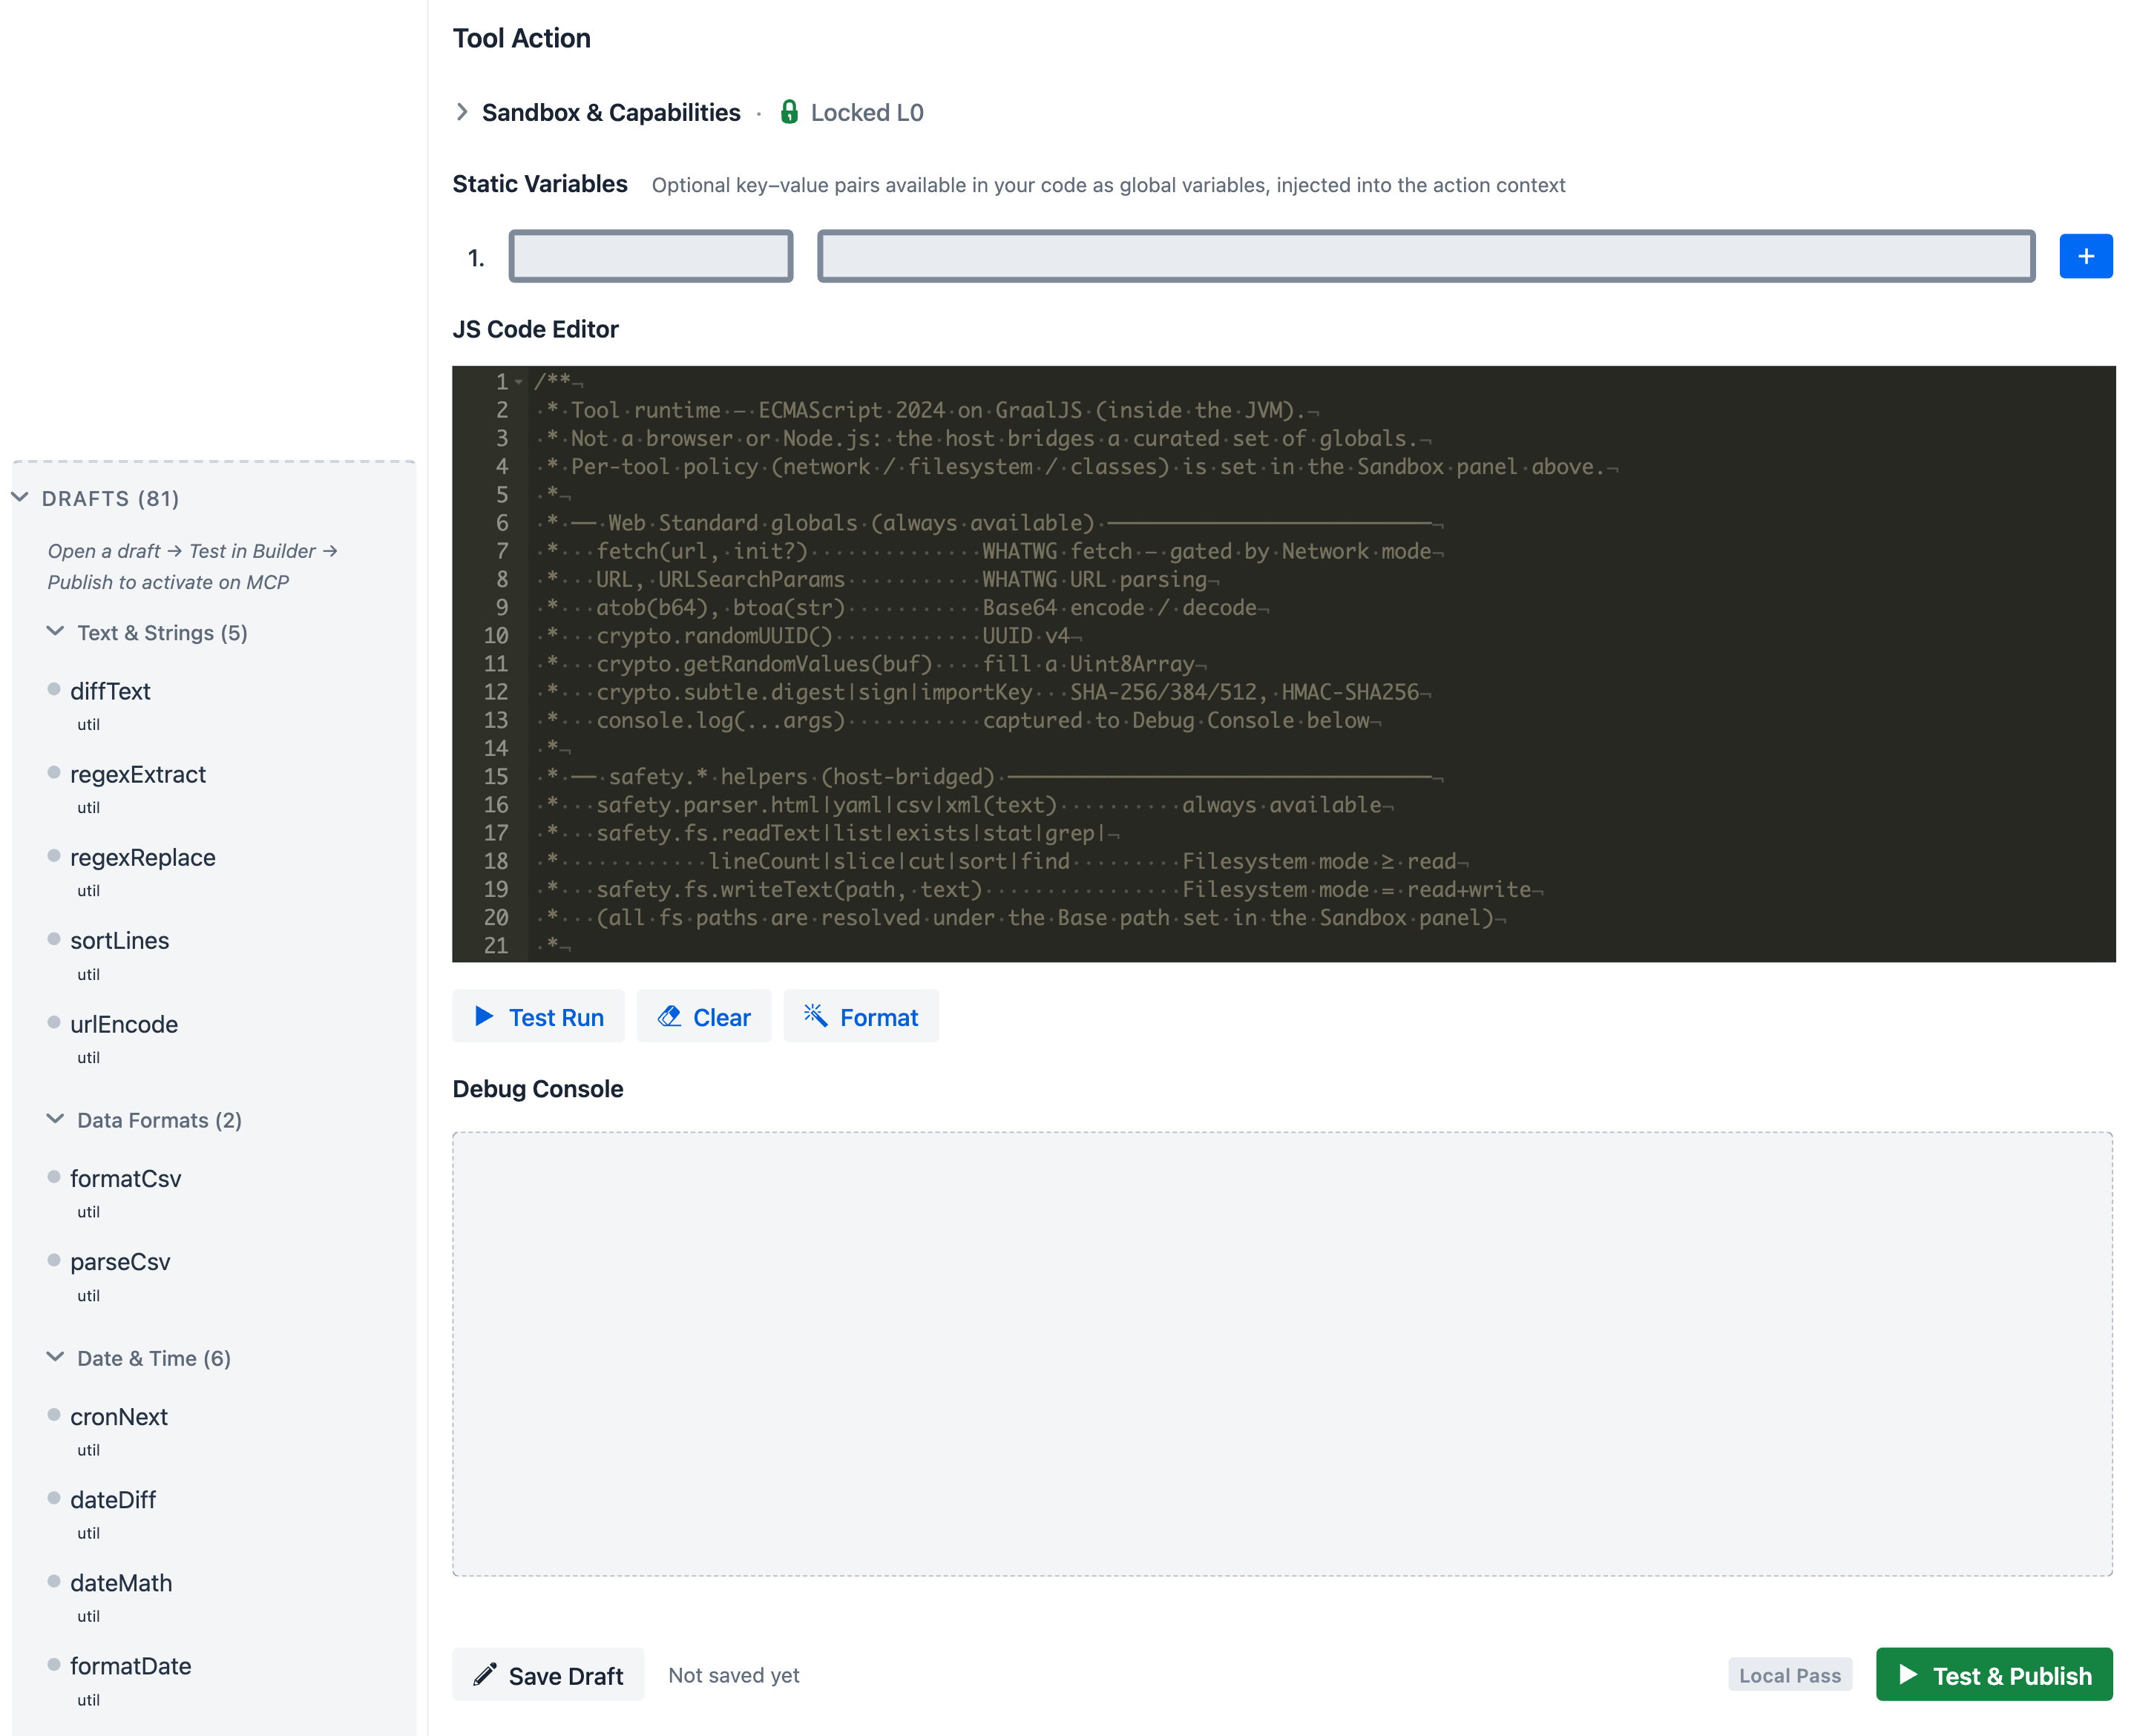Open the regexExtract draft
This screenshot has height=1736, width=2137.
(138, 774)
